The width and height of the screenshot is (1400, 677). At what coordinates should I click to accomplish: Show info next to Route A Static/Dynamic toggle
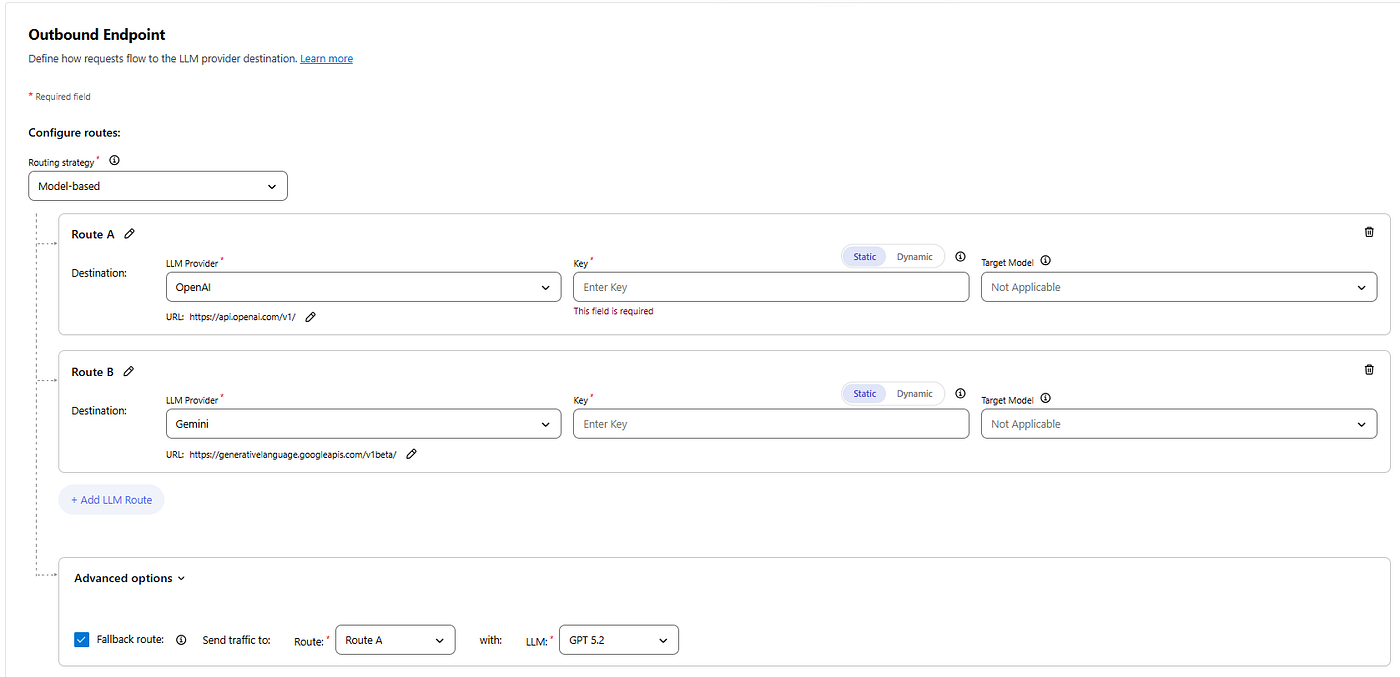tap(960, 257)
